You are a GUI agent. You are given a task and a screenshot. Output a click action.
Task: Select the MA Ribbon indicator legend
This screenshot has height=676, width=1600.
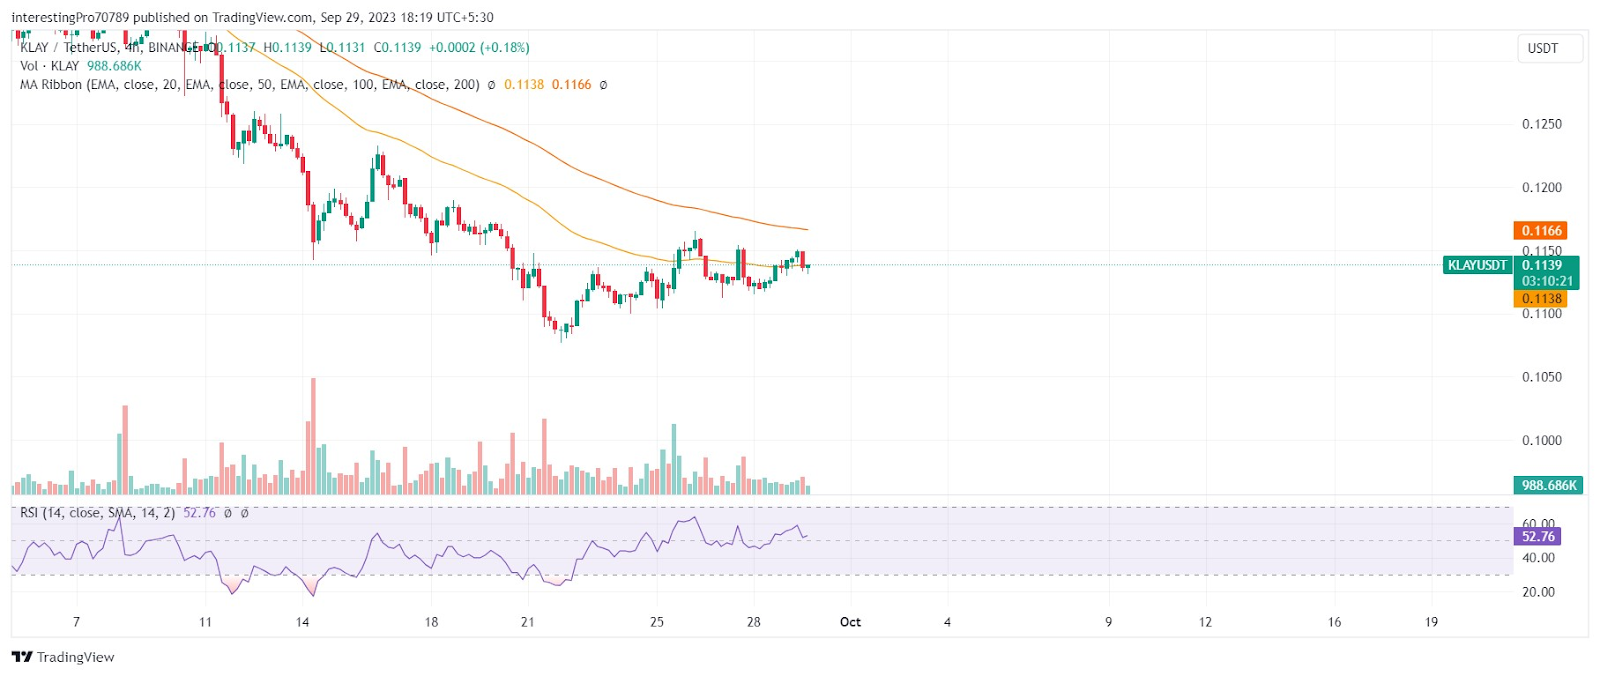[x=249, y=85]
